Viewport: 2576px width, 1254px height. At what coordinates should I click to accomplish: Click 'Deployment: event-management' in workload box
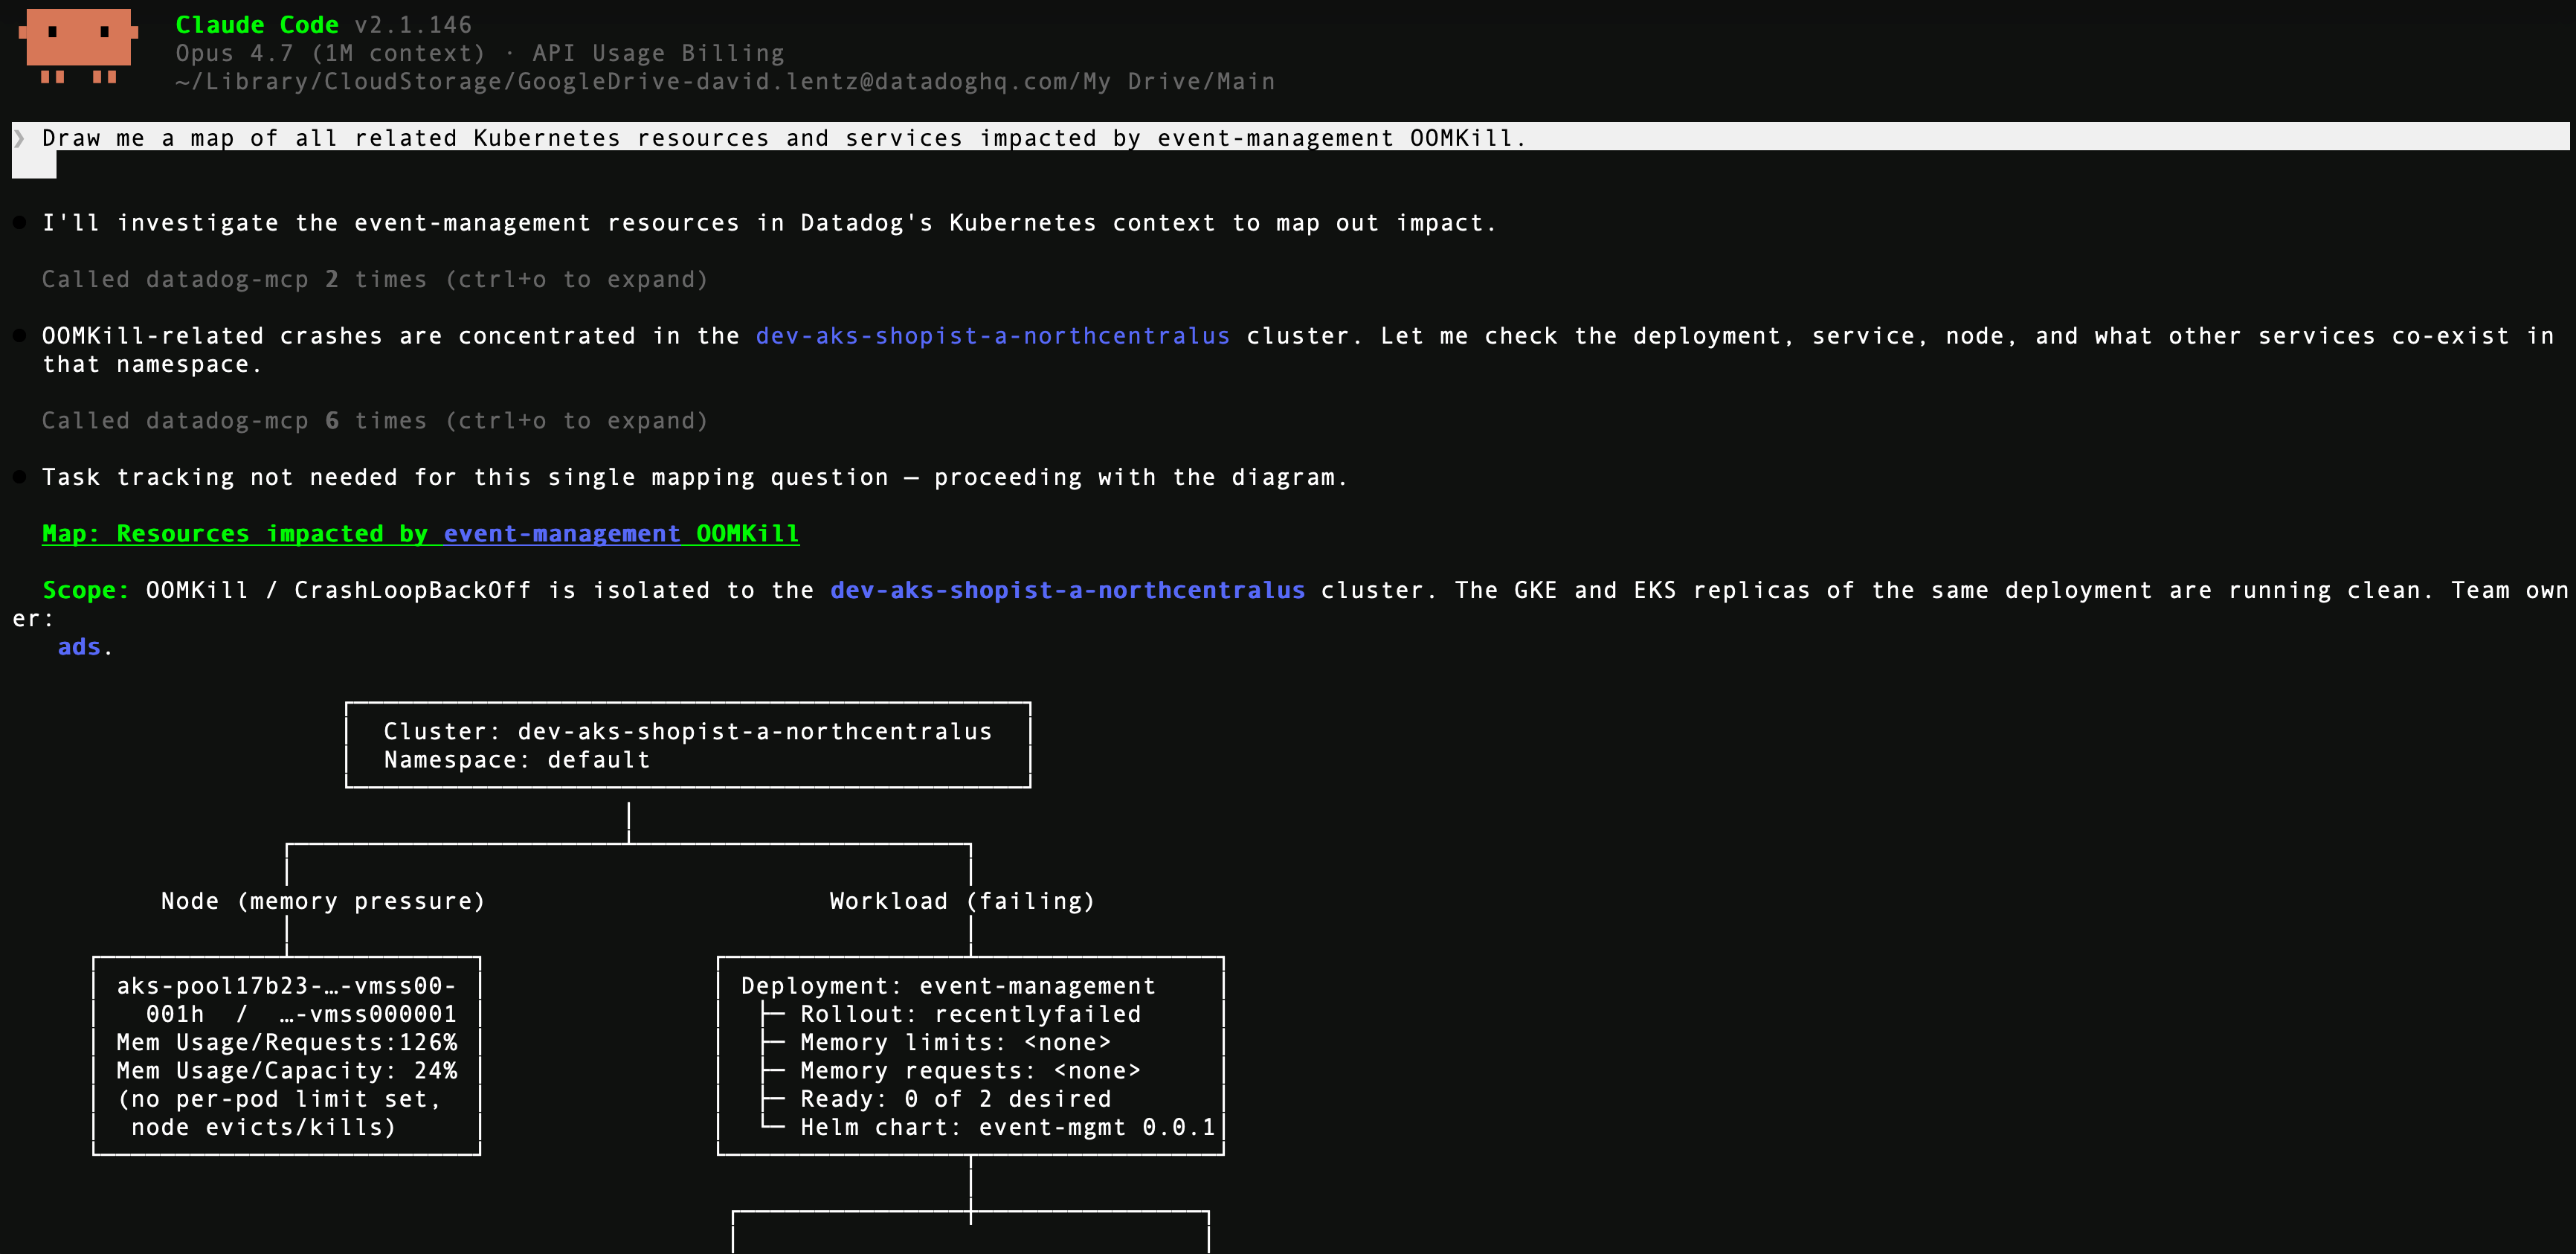[x=948, y=986]
